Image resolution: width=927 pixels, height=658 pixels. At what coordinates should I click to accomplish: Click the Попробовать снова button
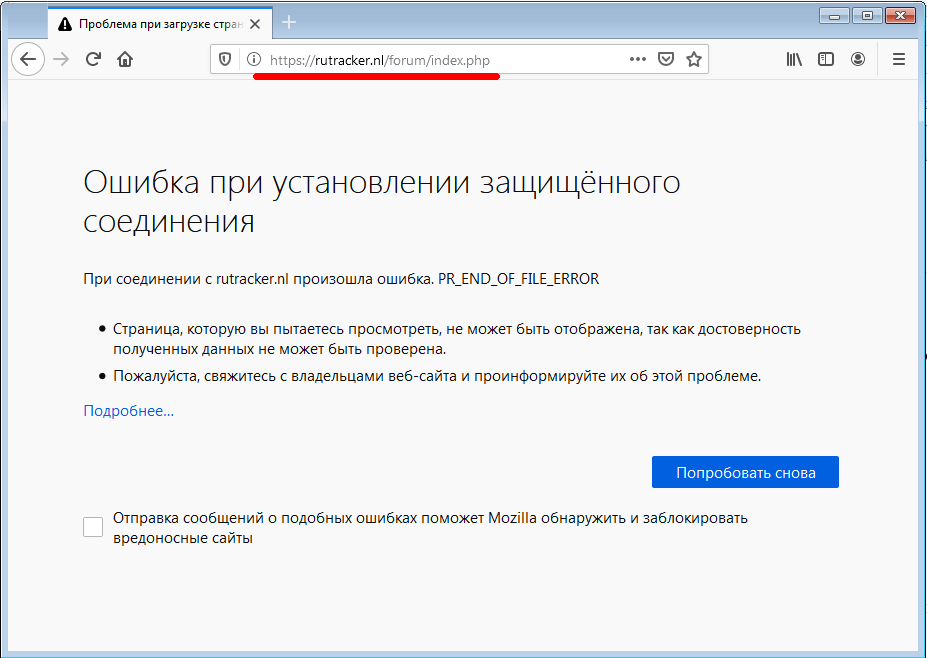[x=744, y=472]
